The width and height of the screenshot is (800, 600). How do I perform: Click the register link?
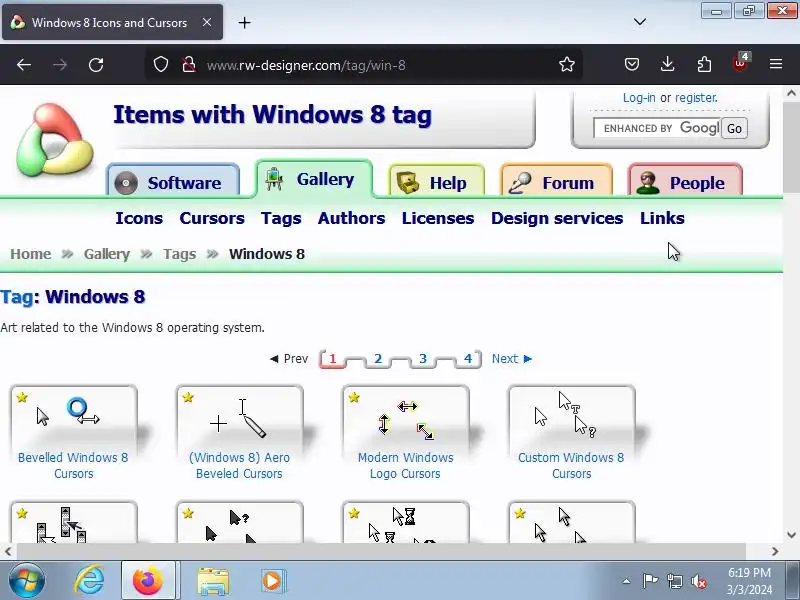point(696,97)
